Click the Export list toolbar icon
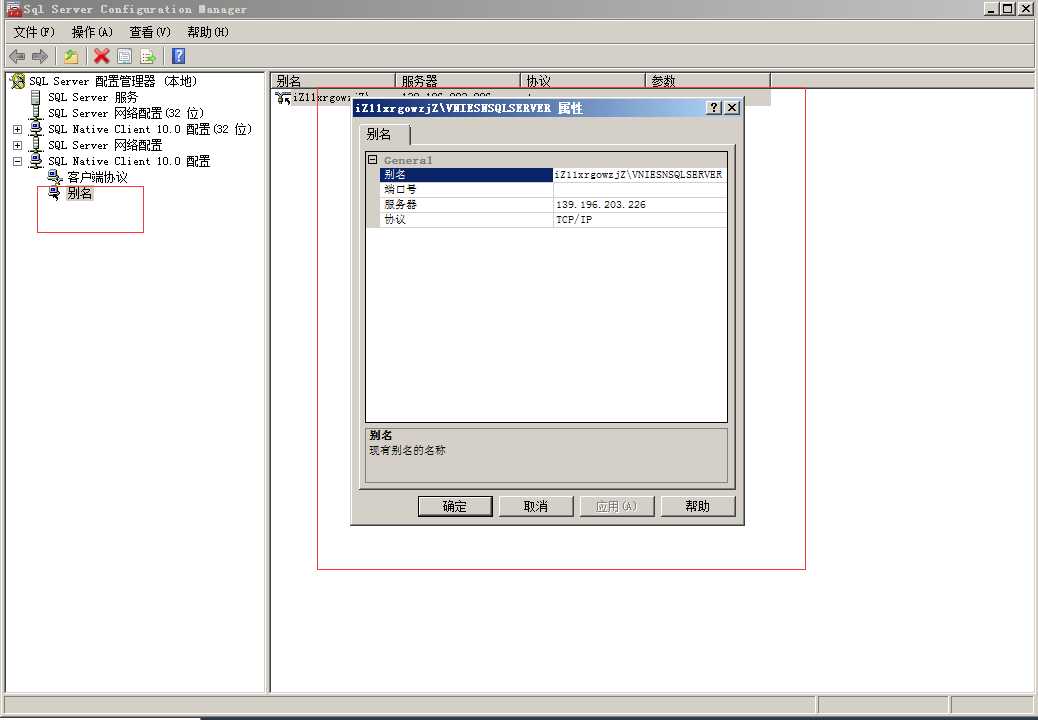Viewport: 1038px width, 720px height. click(148, 57)
